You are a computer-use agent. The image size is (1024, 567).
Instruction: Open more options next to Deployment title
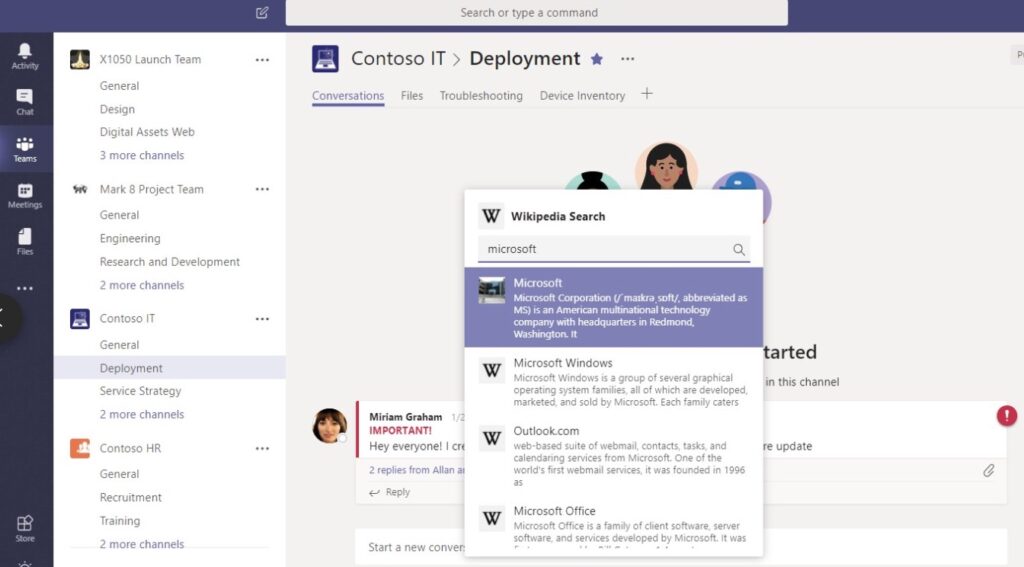coord(628,59)
